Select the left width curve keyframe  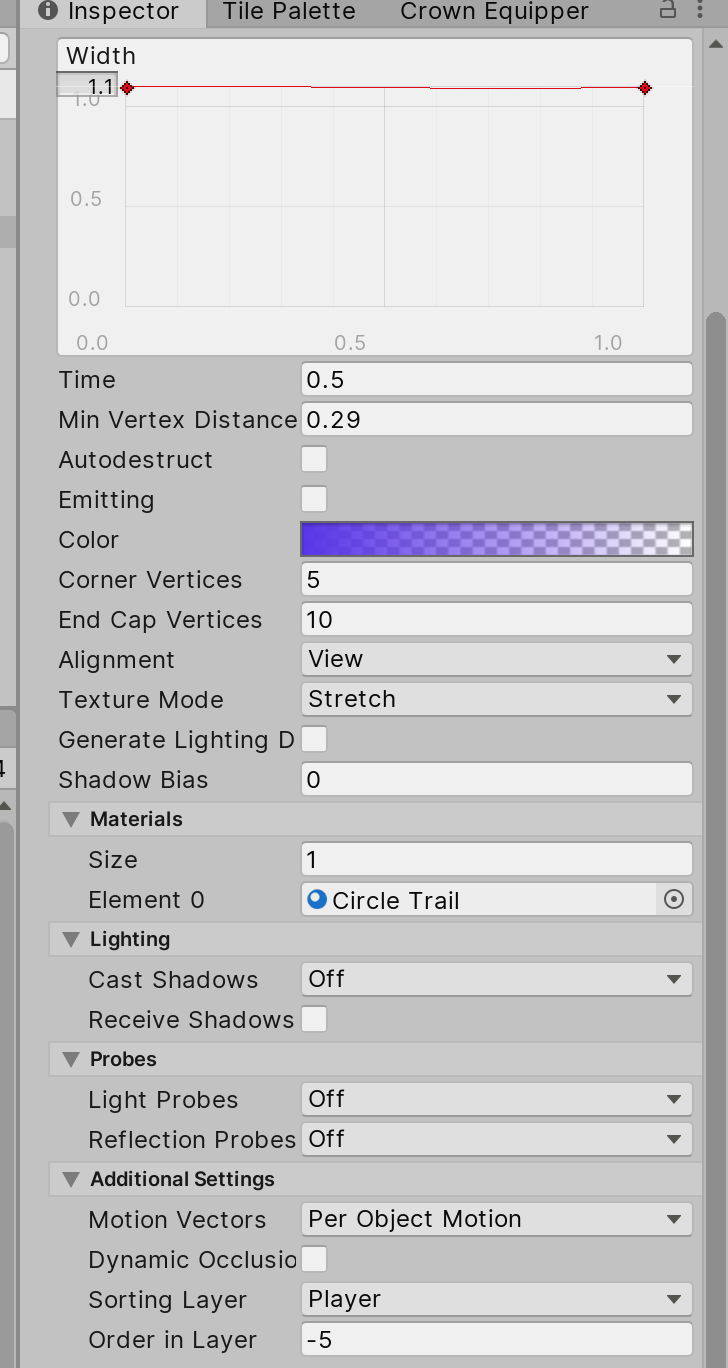(127, 88)
